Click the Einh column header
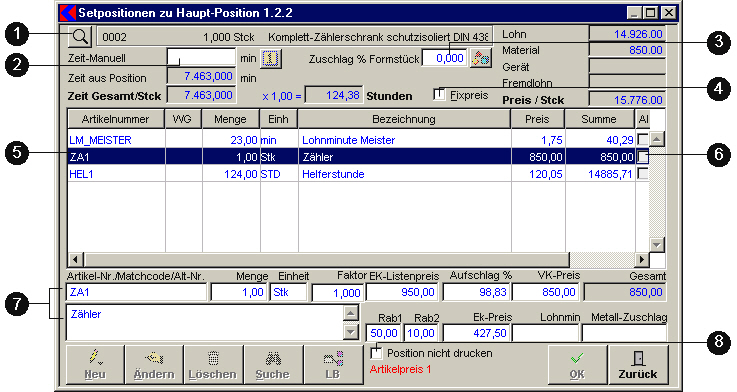 pyautogui.click(x=278, y=119)
